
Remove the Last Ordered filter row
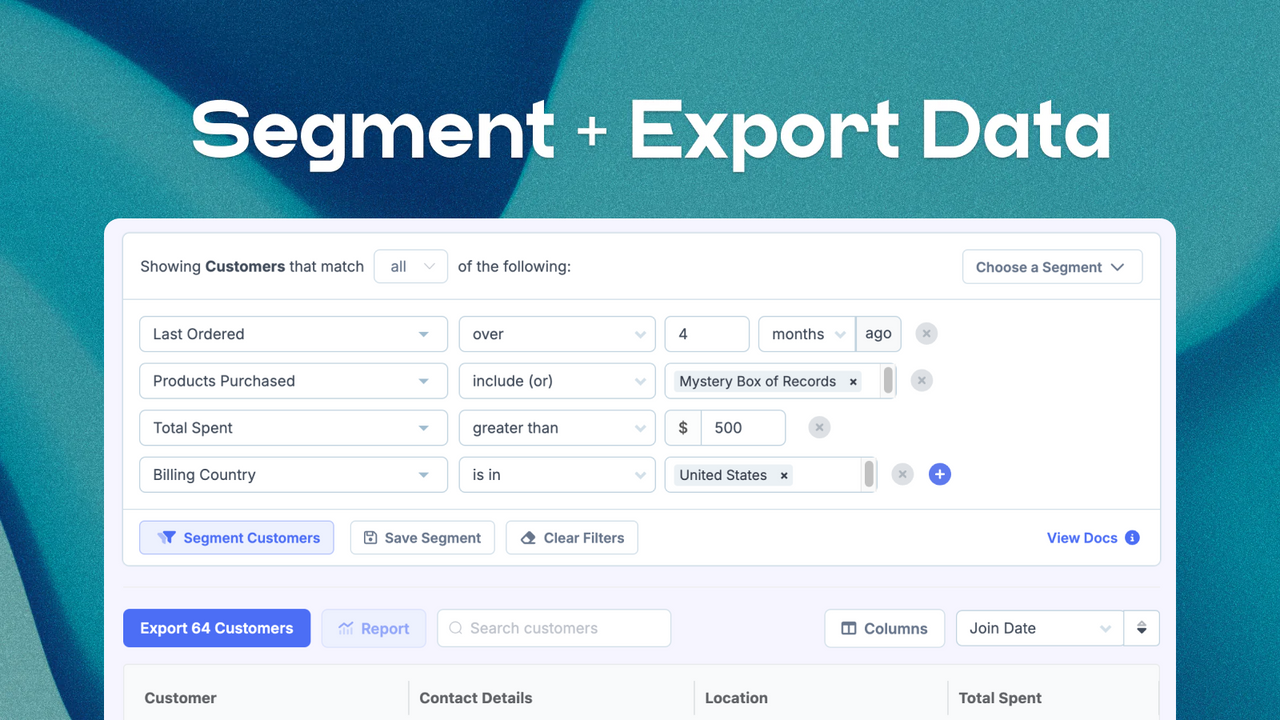tap(926, 333)
